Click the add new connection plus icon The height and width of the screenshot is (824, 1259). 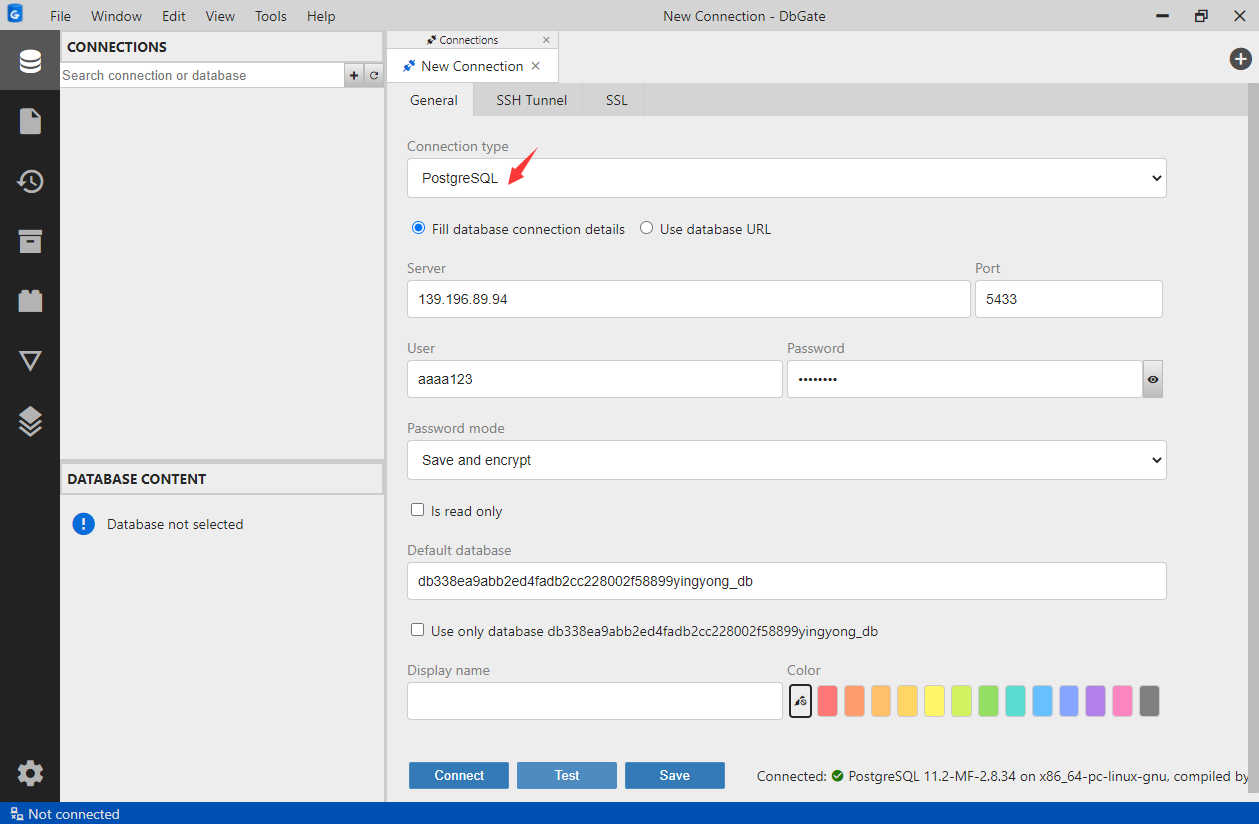(354, 75)
